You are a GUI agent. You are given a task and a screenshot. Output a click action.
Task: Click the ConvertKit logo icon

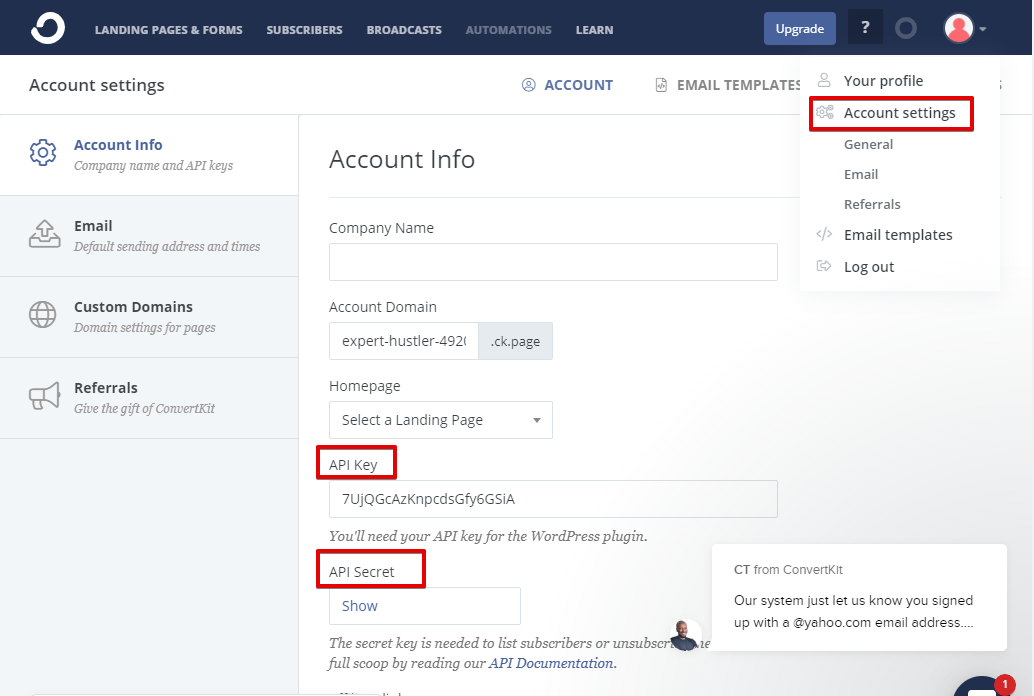(48, 28)
